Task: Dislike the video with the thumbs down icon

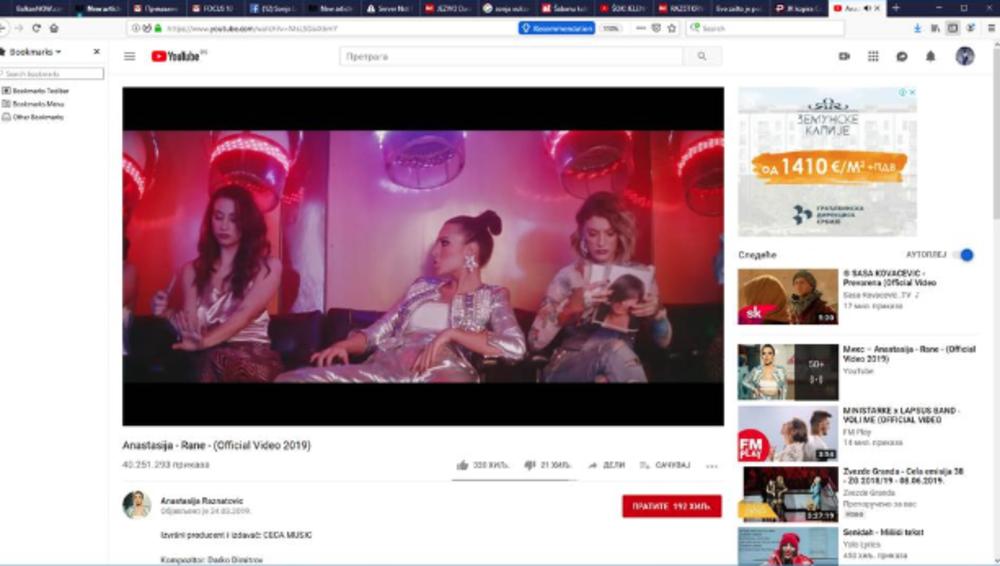Action: click(x=530, y=465)
